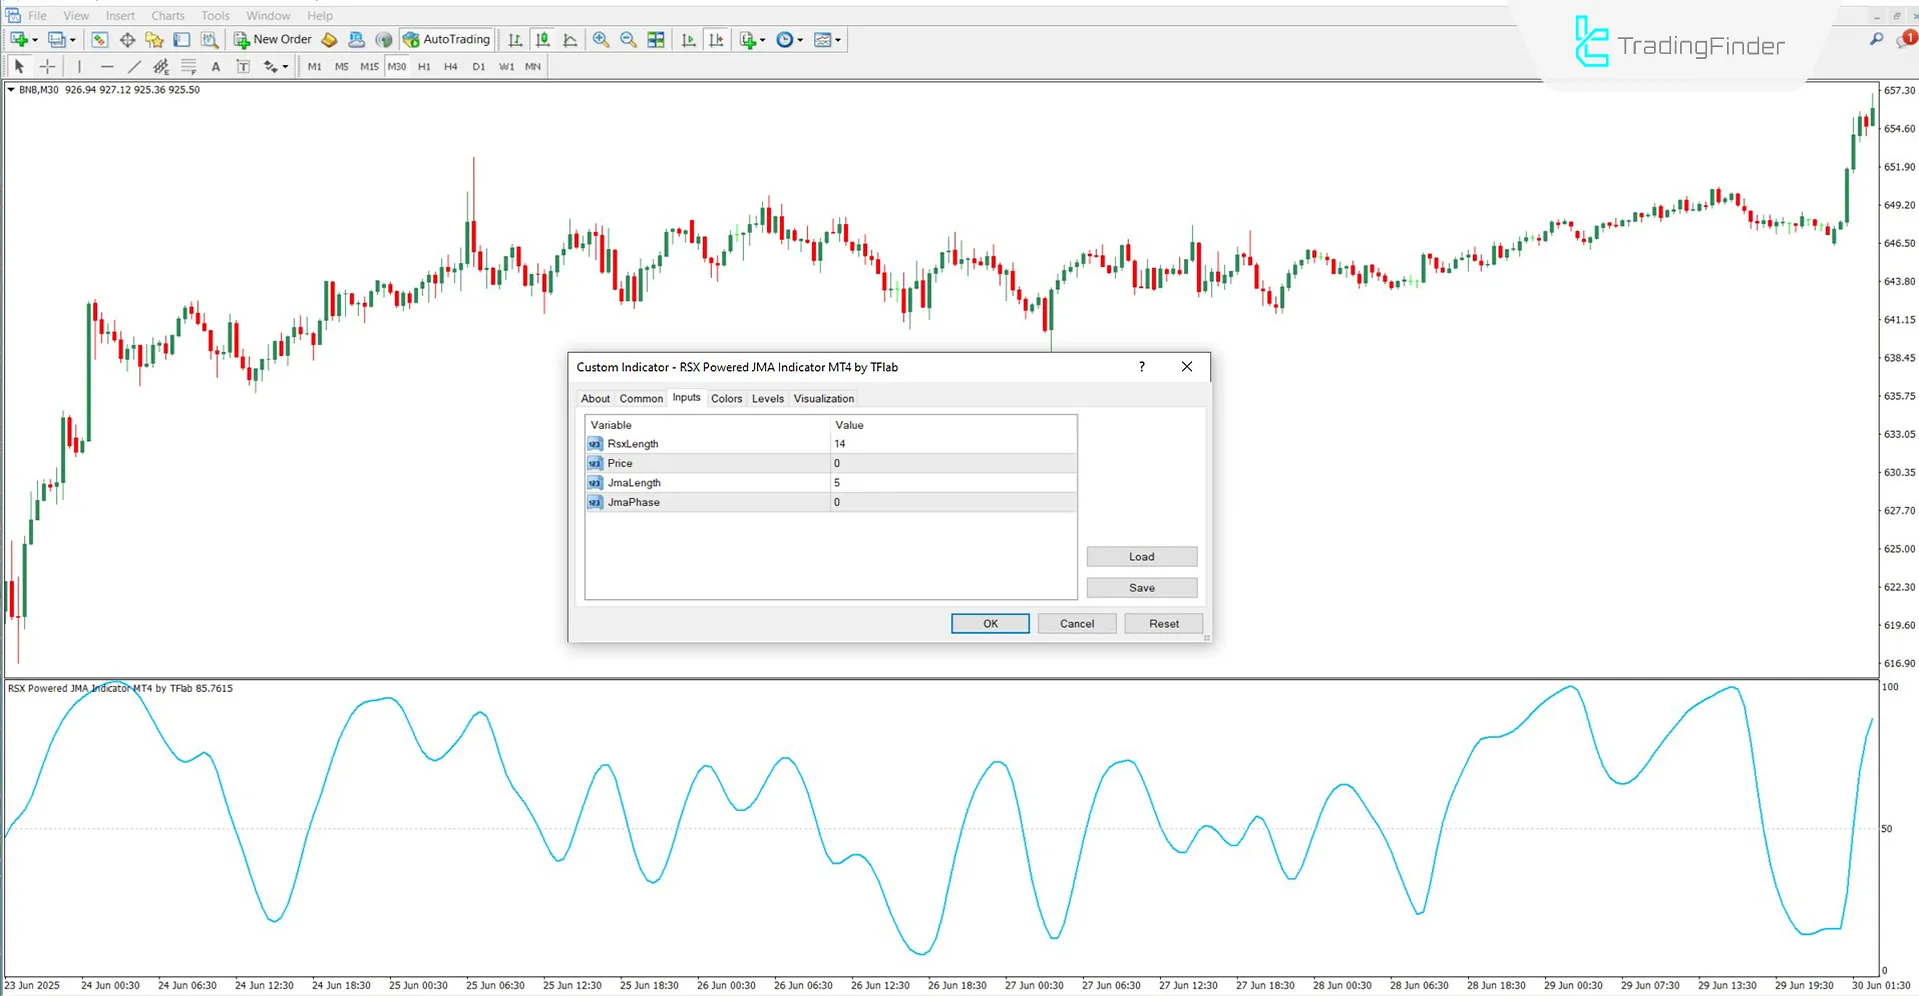This screenshot has height=996, width=1919.
Task: Switch chart timeframe to H1
Action: coord(423,66)
